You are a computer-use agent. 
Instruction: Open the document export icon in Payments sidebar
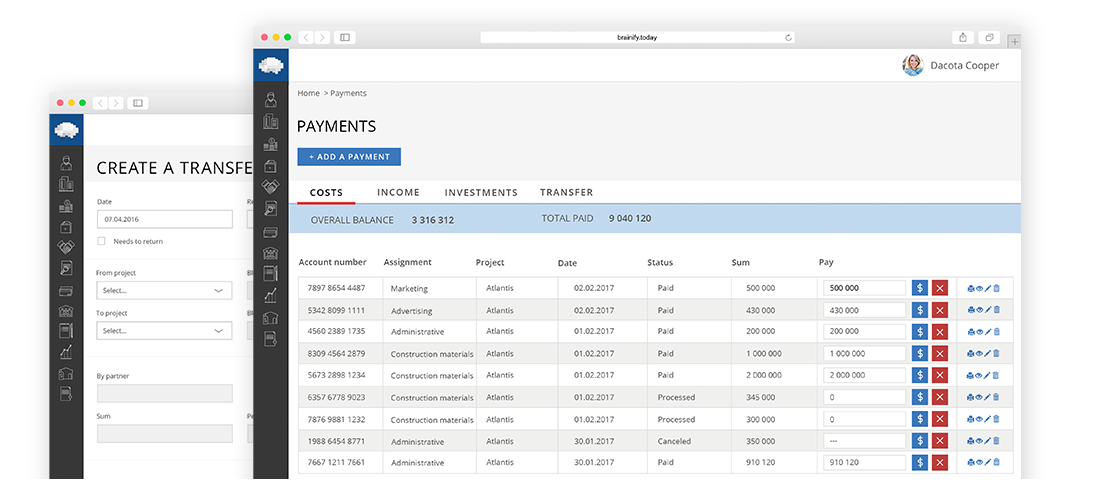click(271, 339)
